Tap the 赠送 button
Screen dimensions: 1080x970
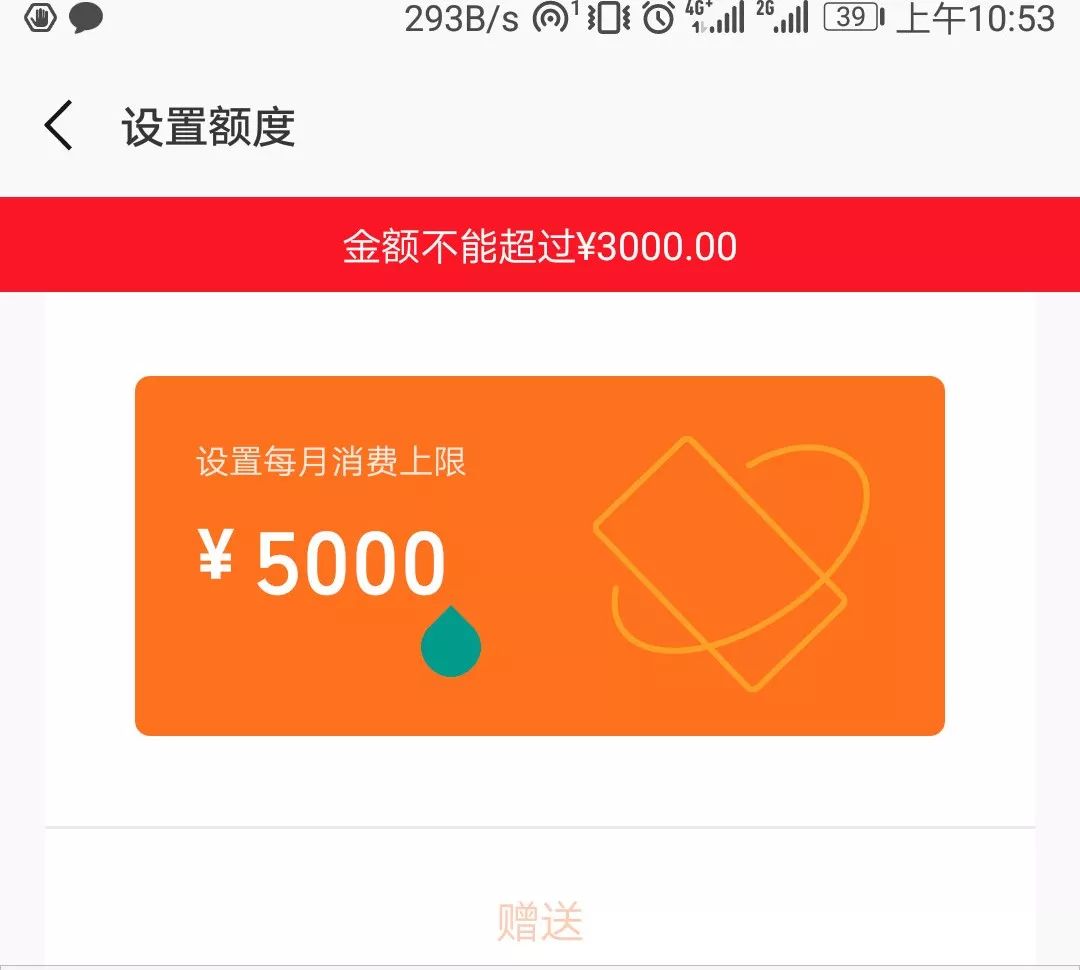point(540,921)
